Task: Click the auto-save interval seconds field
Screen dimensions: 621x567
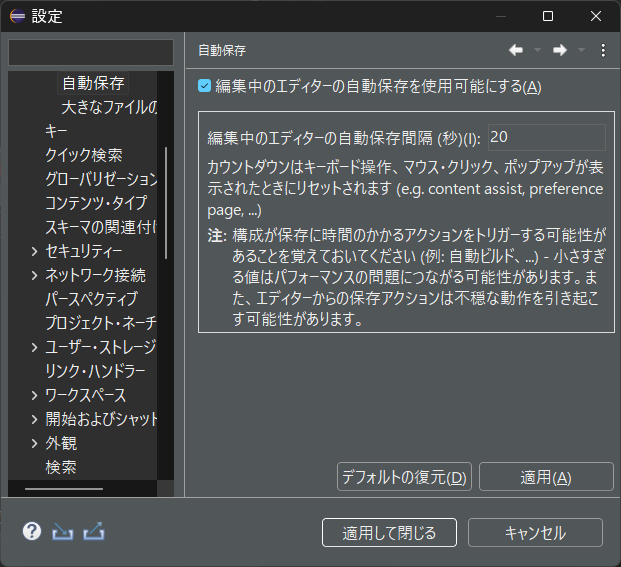Action: pos(545,137)
